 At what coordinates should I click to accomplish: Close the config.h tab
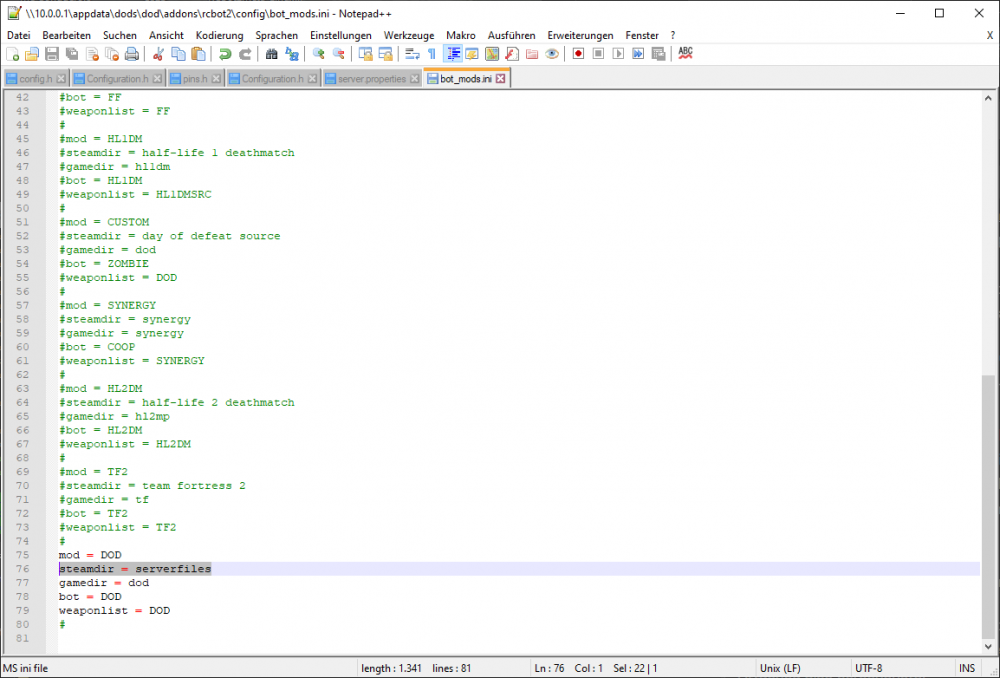click(61, 78)
